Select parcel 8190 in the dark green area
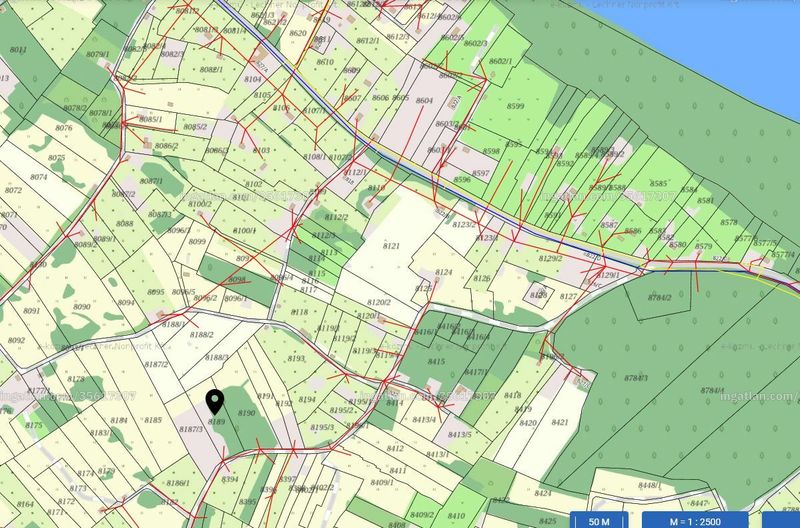This screenshot has height=528, width=800. [246, 413]
